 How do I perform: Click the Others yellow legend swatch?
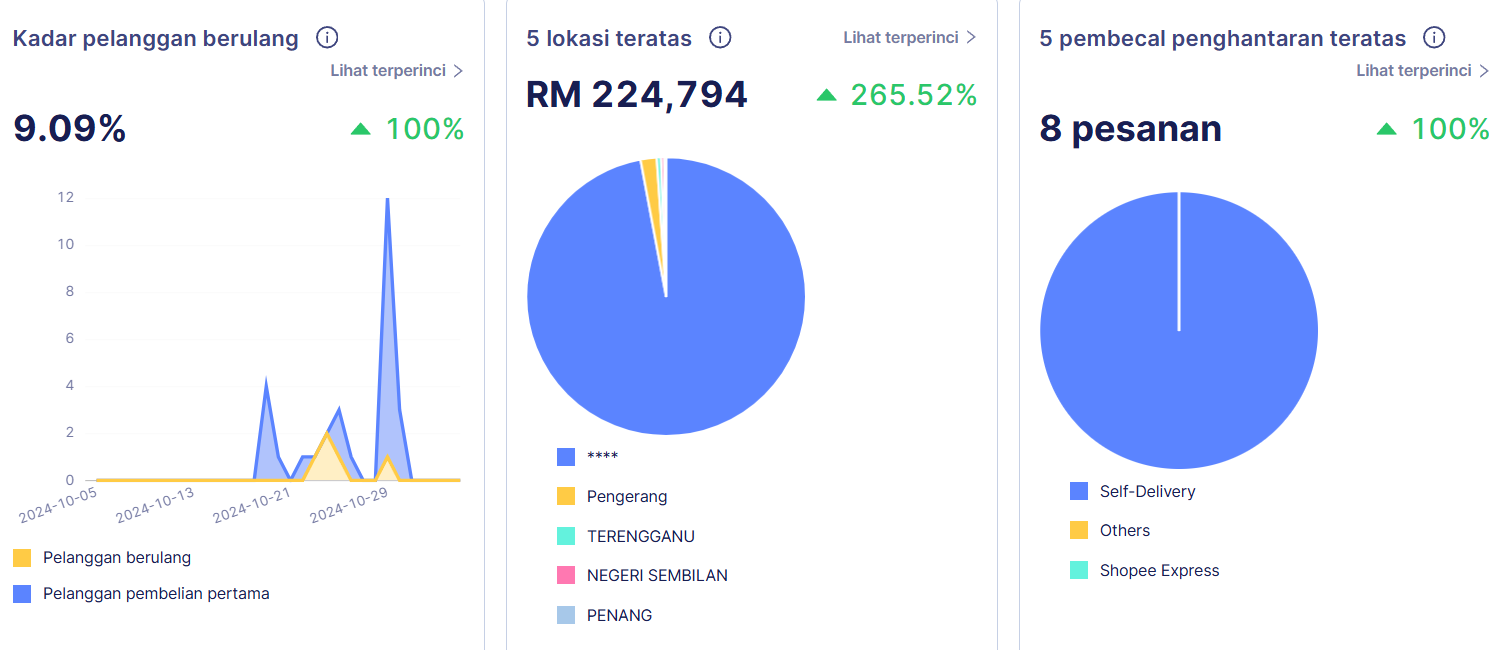click(1079, 531)
